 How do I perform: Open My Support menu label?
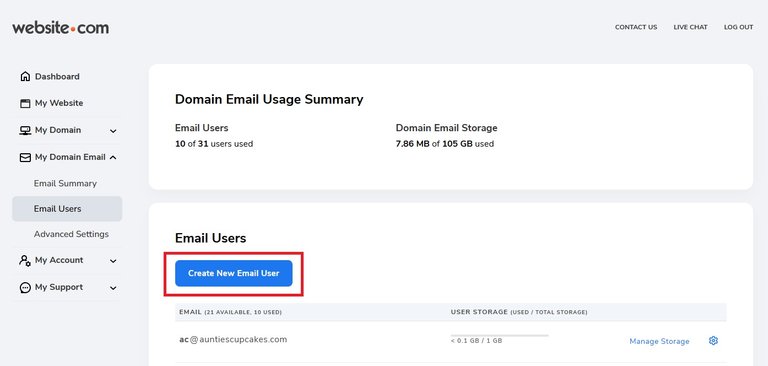[59, 287]
